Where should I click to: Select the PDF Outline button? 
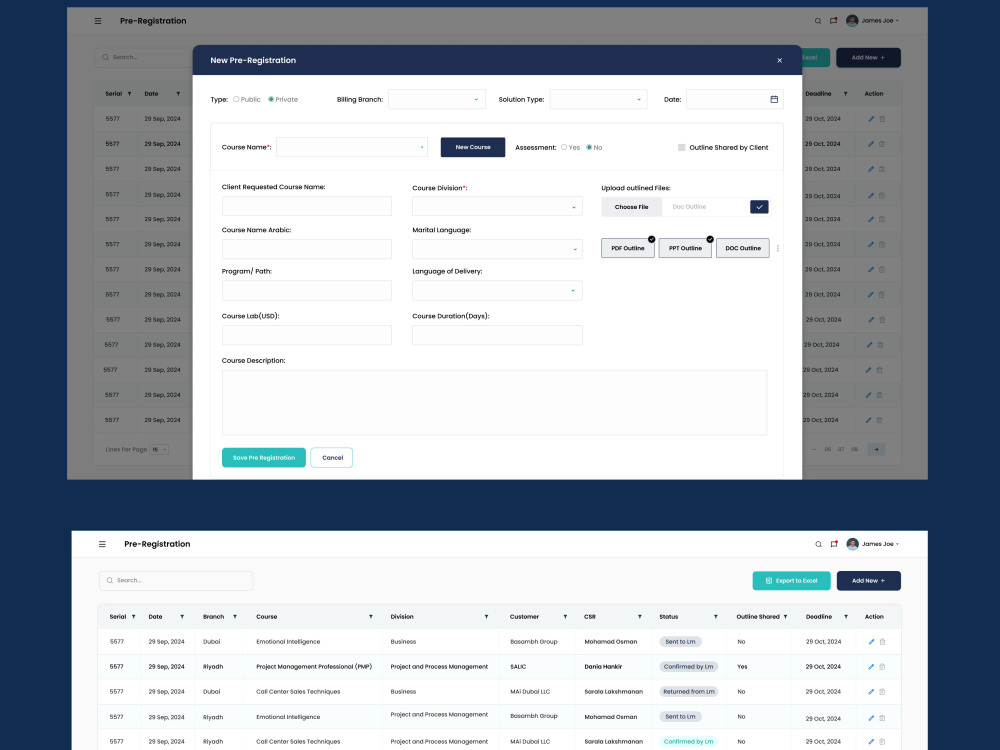pyautogui.click(x=628, y=248)
